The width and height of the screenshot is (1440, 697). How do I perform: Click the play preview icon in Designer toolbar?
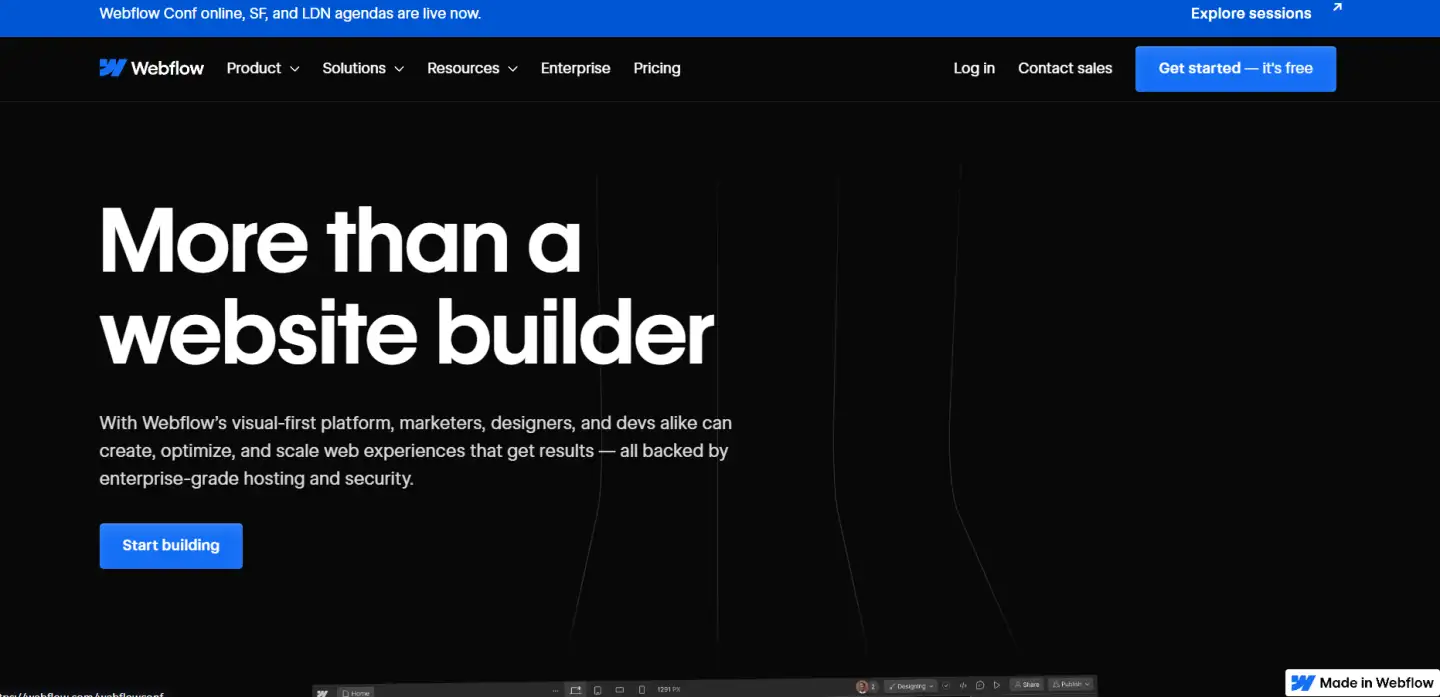[997, 686]
